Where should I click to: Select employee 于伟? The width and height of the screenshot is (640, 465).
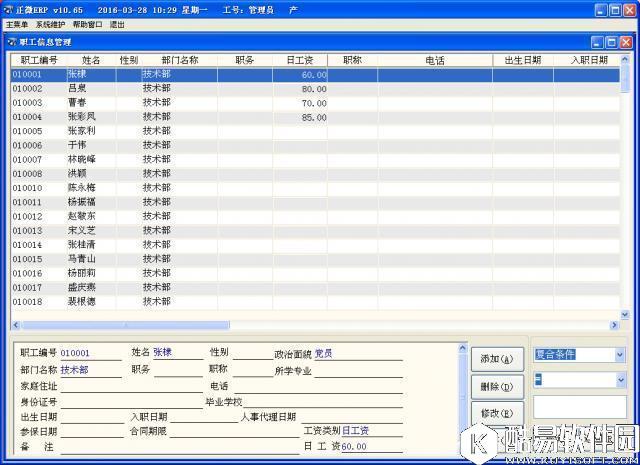pos(315,145)
